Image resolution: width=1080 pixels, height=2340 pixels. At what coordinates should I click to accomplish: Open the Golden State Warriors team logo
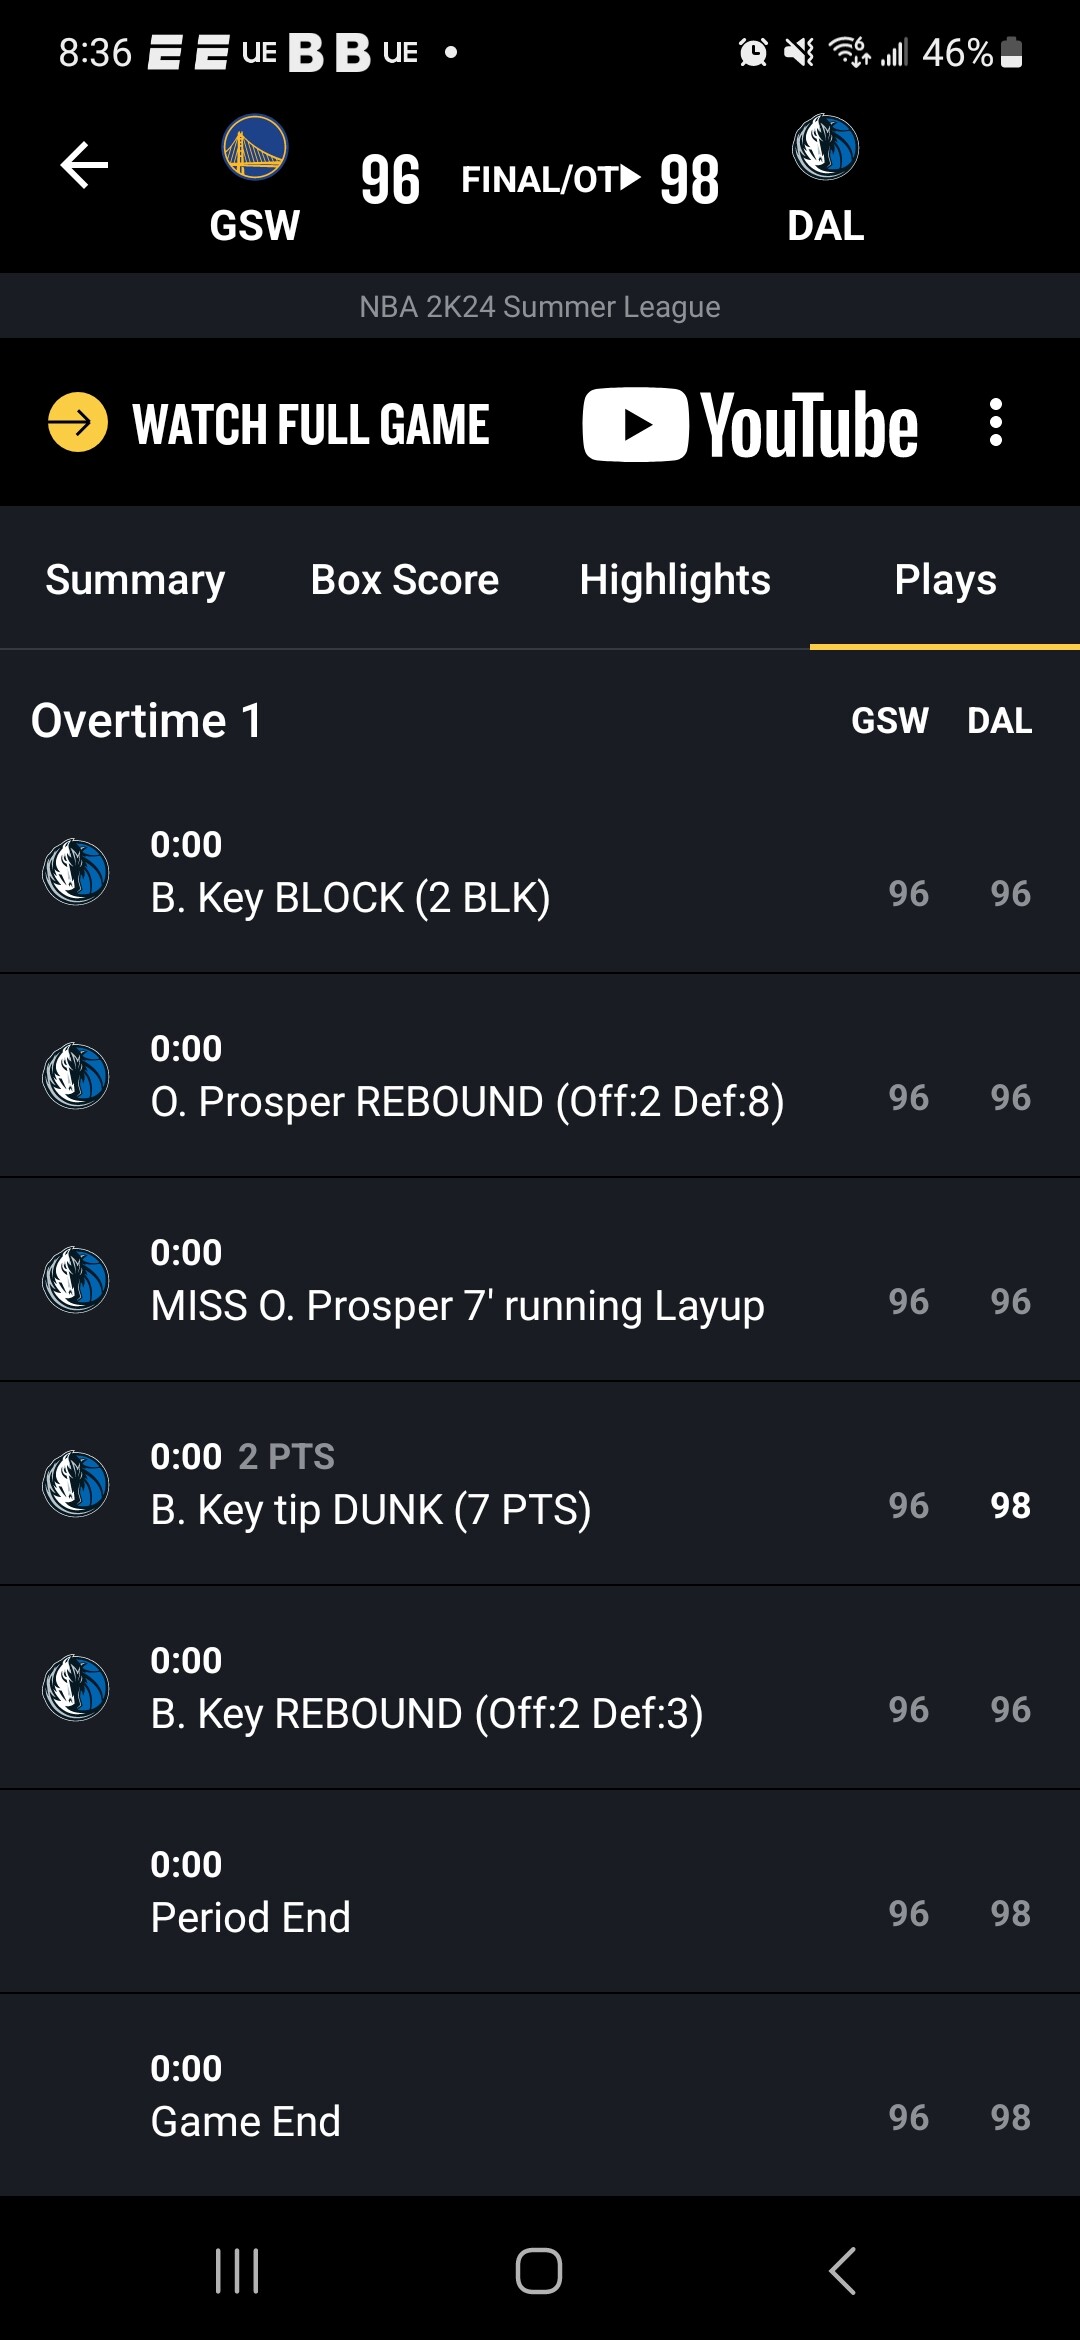pos(254,147)
